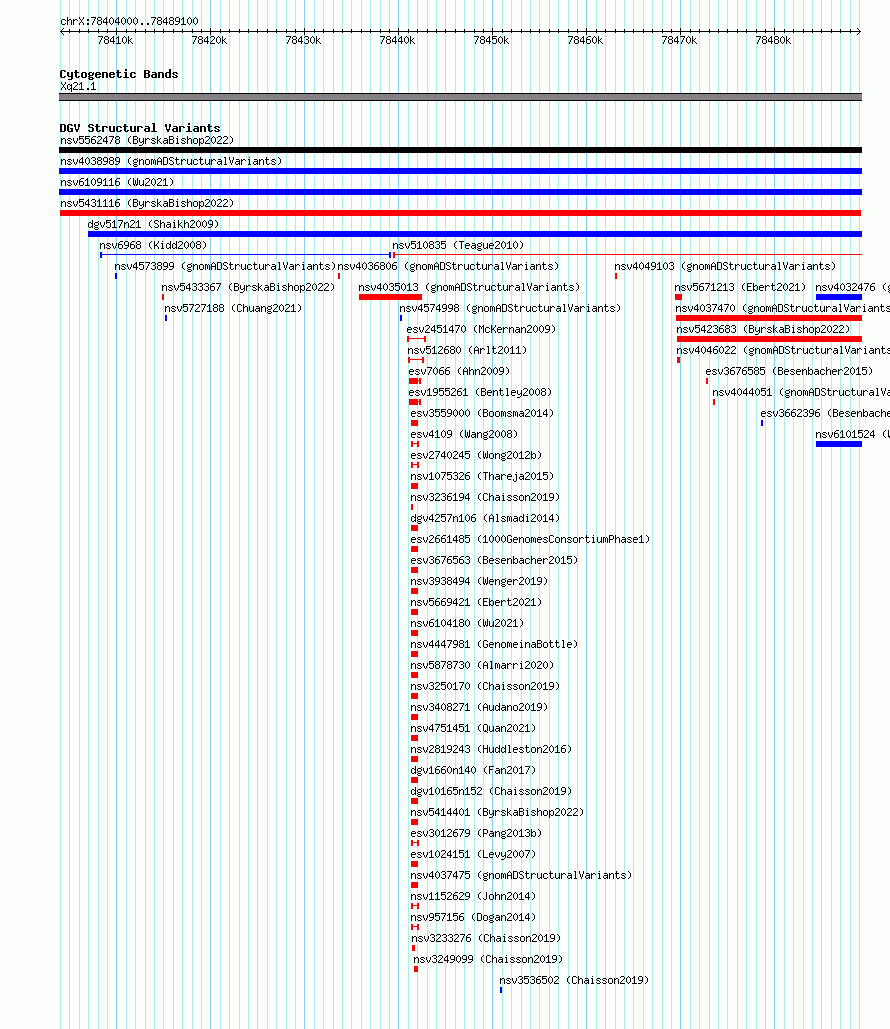Open esv3676585 (Besenbacher2015) label

pos(790,371)
